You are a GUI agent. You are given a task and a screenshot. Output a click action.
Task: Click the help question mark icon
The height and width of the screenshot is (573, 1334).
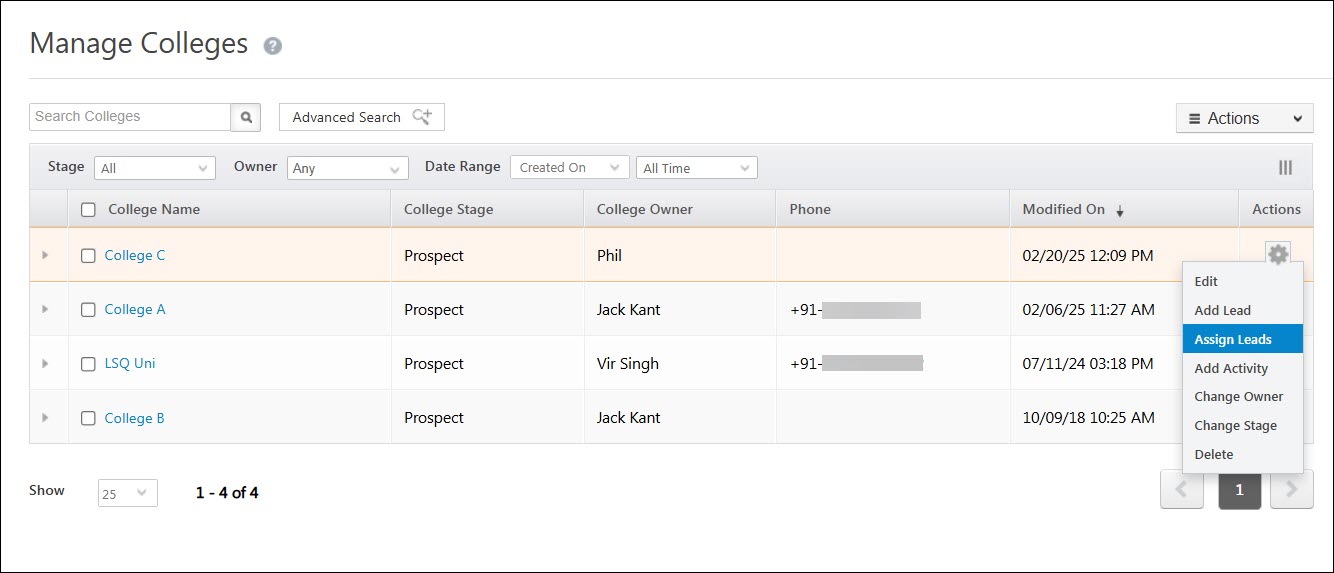click(x=272, y=46)
